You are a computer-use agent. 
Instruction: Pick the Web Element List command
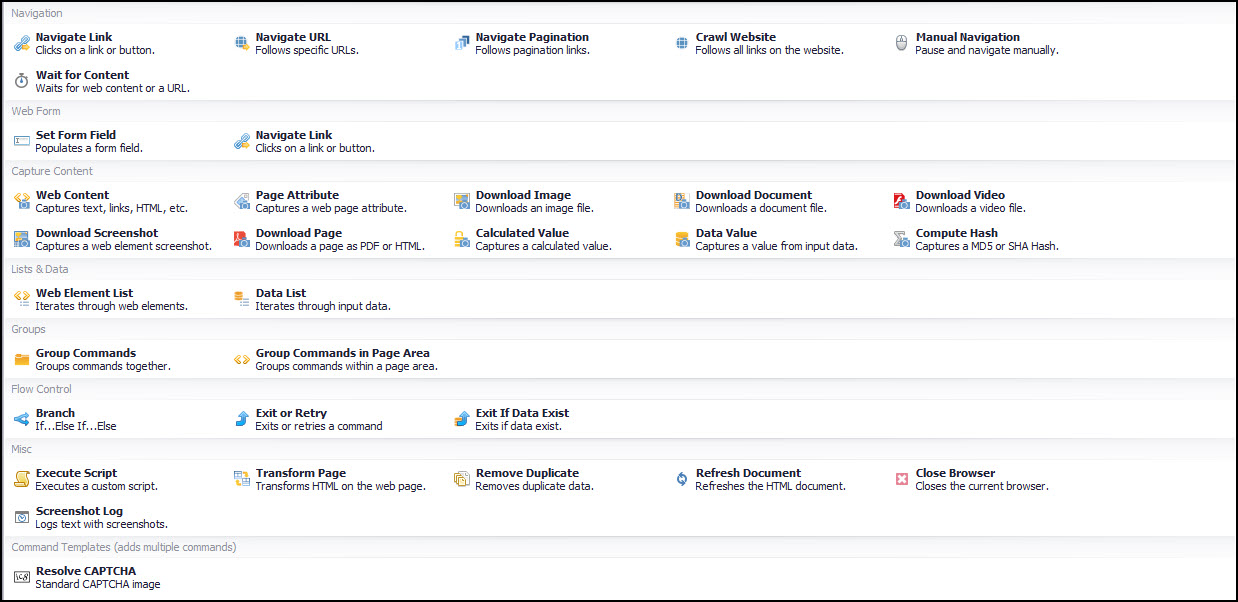point(84,293)
